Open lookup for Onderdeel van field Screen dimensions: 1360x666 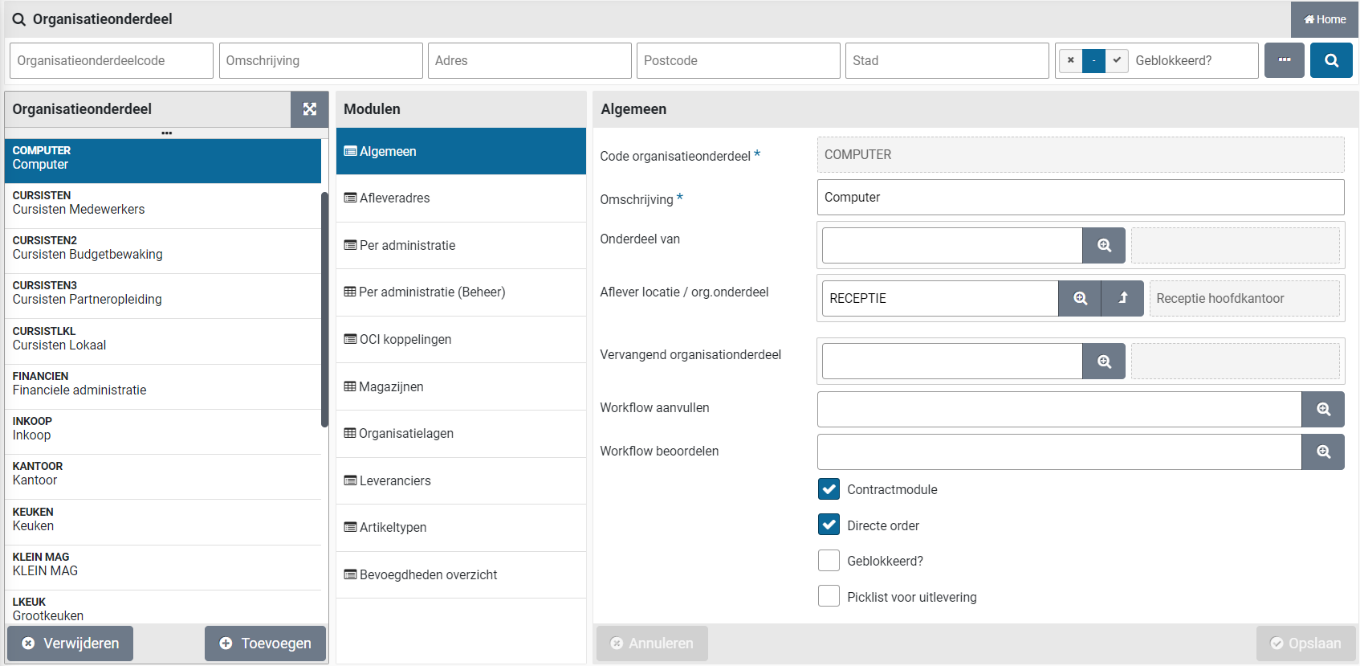1104,245
